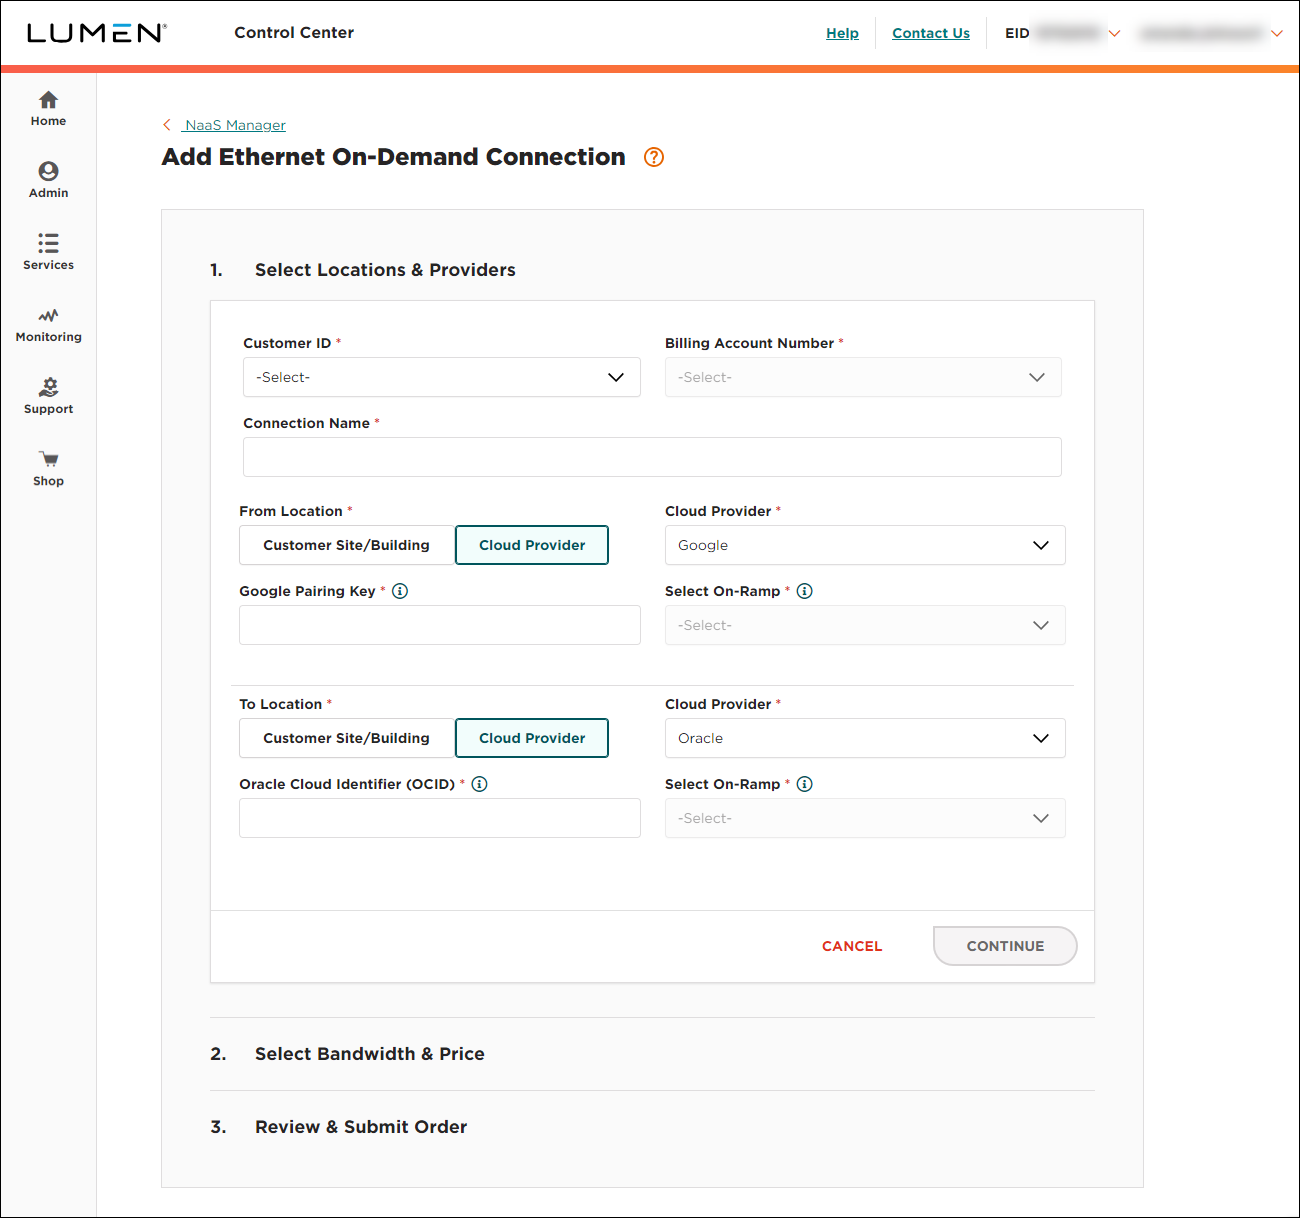Click info icon beside From Select On-Ramp

tap(805, 591)
